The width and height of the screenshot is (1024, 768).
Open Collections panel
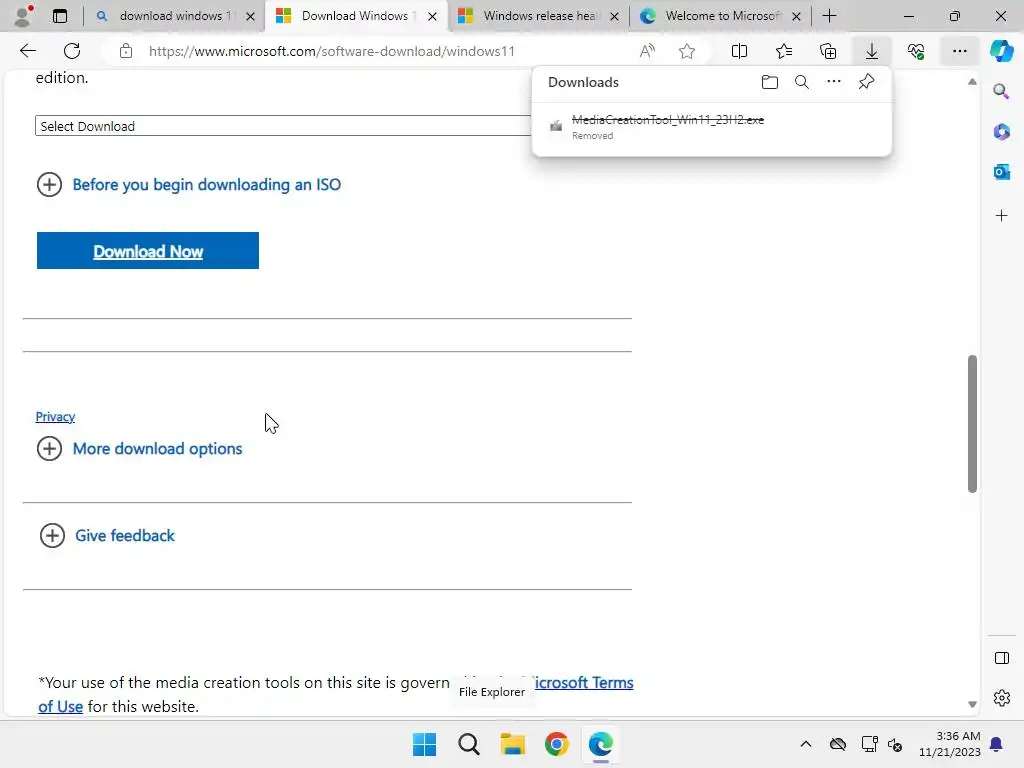point(828,51)
